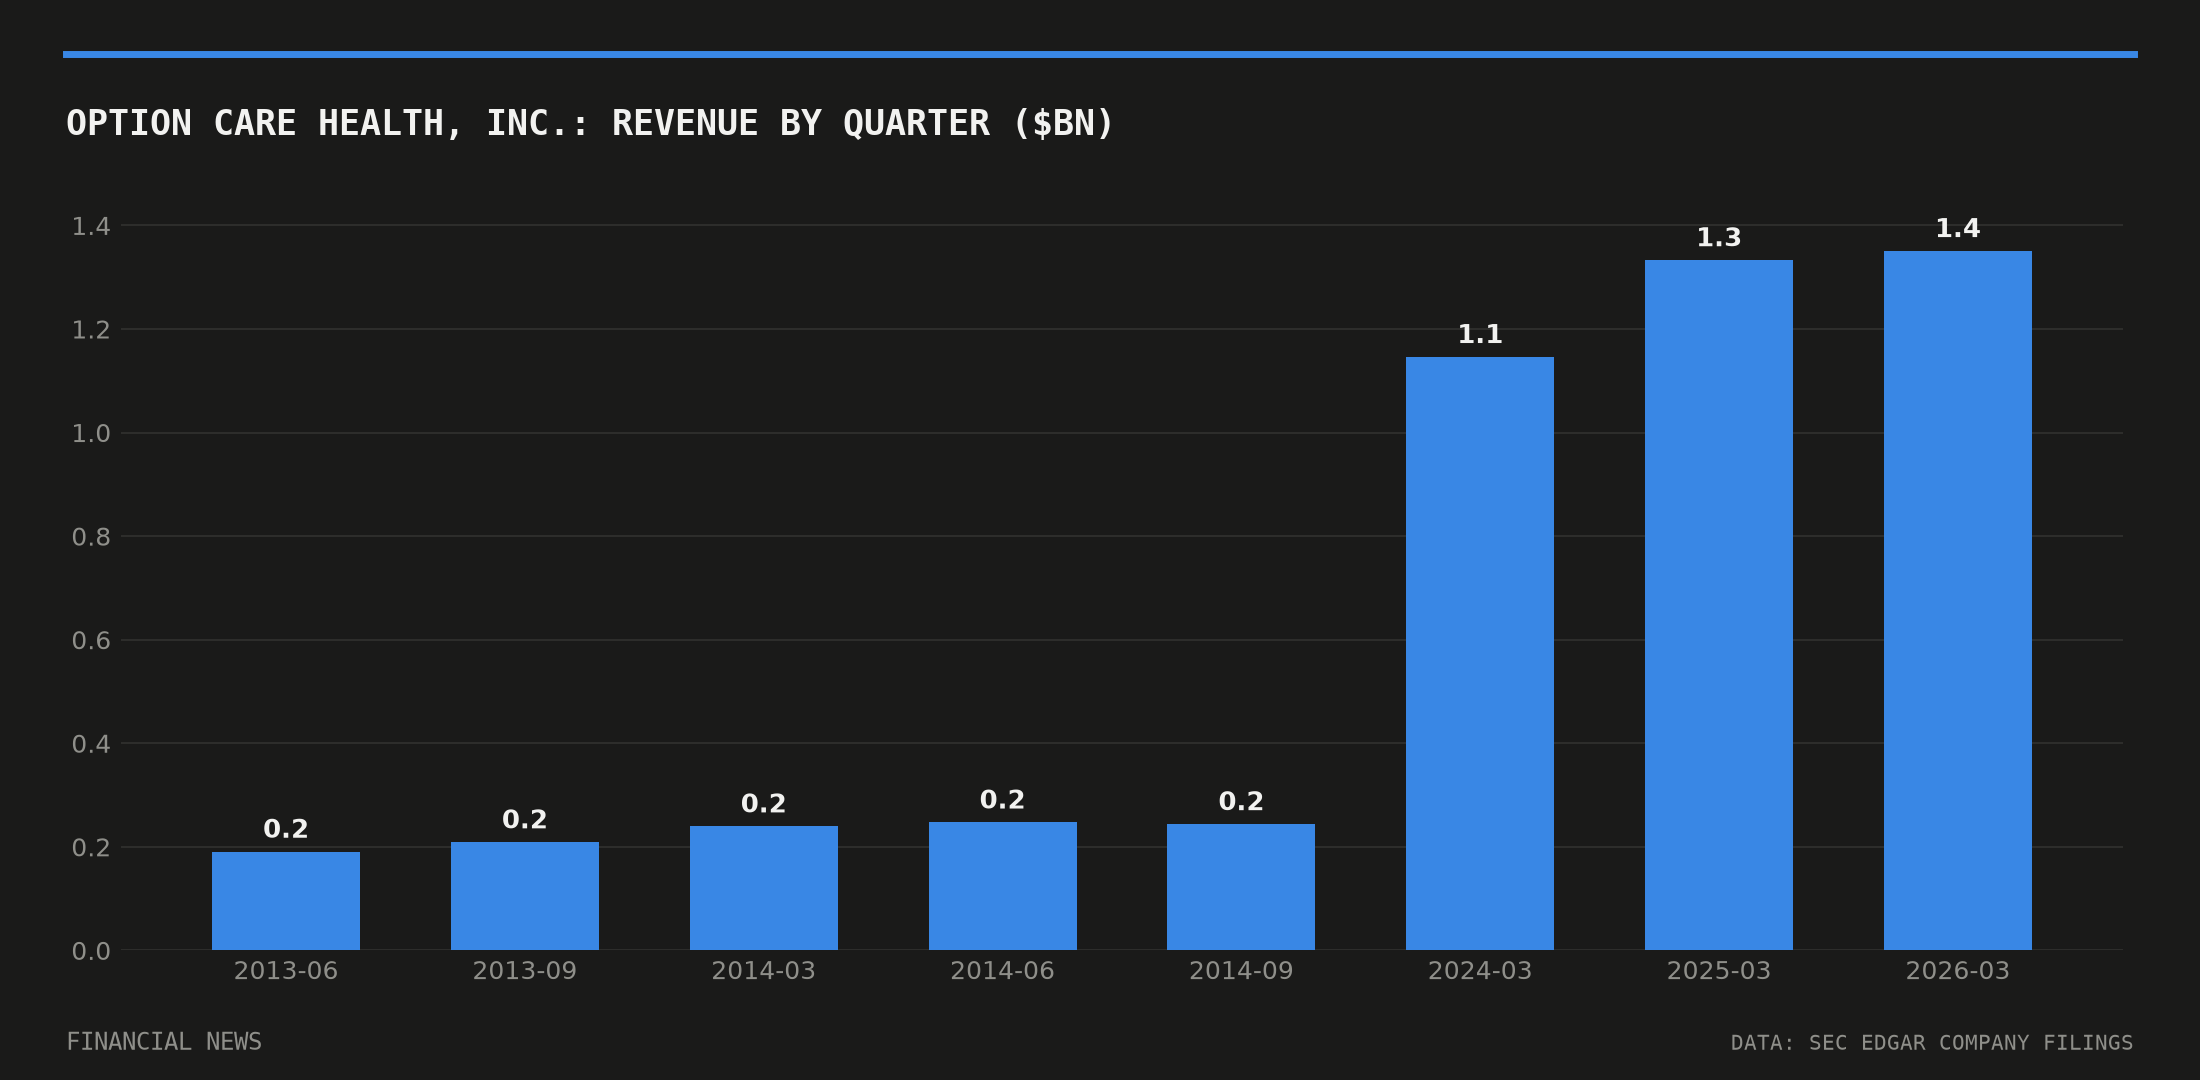Click the 2026-03 x-axis label
Image resolution: width=2200 pixels, height=1080 pixels.
(1958, 971)
